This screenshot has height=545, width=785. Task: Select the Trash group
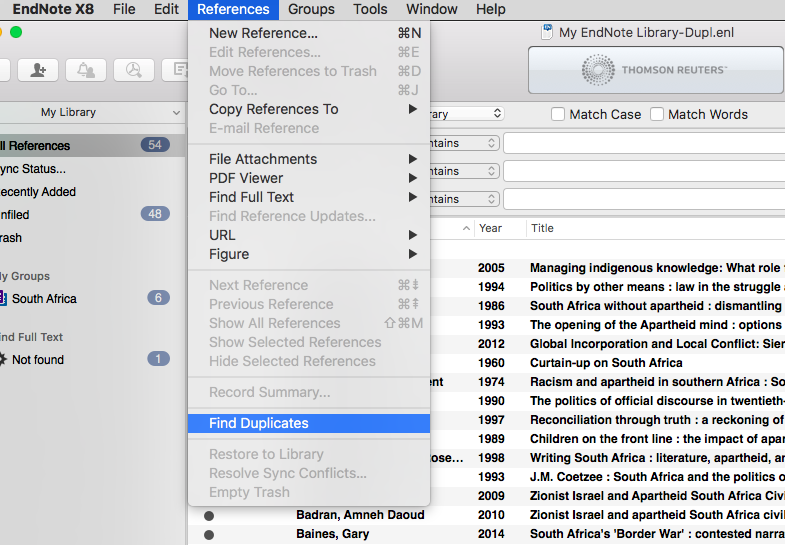pyautogui.click(x=93, y=238)
